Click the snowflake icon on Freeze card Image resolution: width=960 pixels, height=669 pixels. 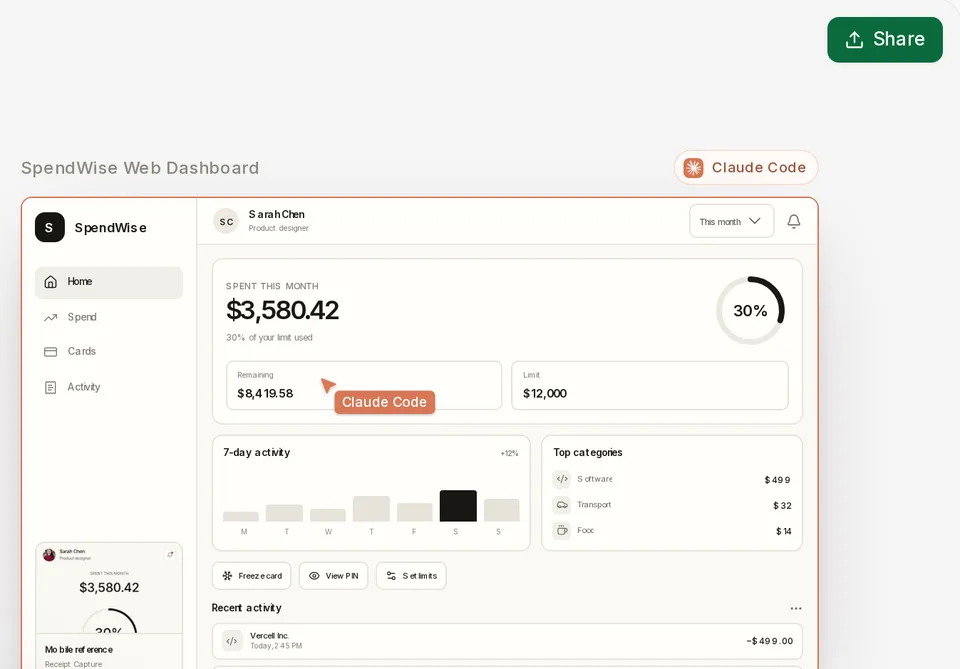(227, 576)
